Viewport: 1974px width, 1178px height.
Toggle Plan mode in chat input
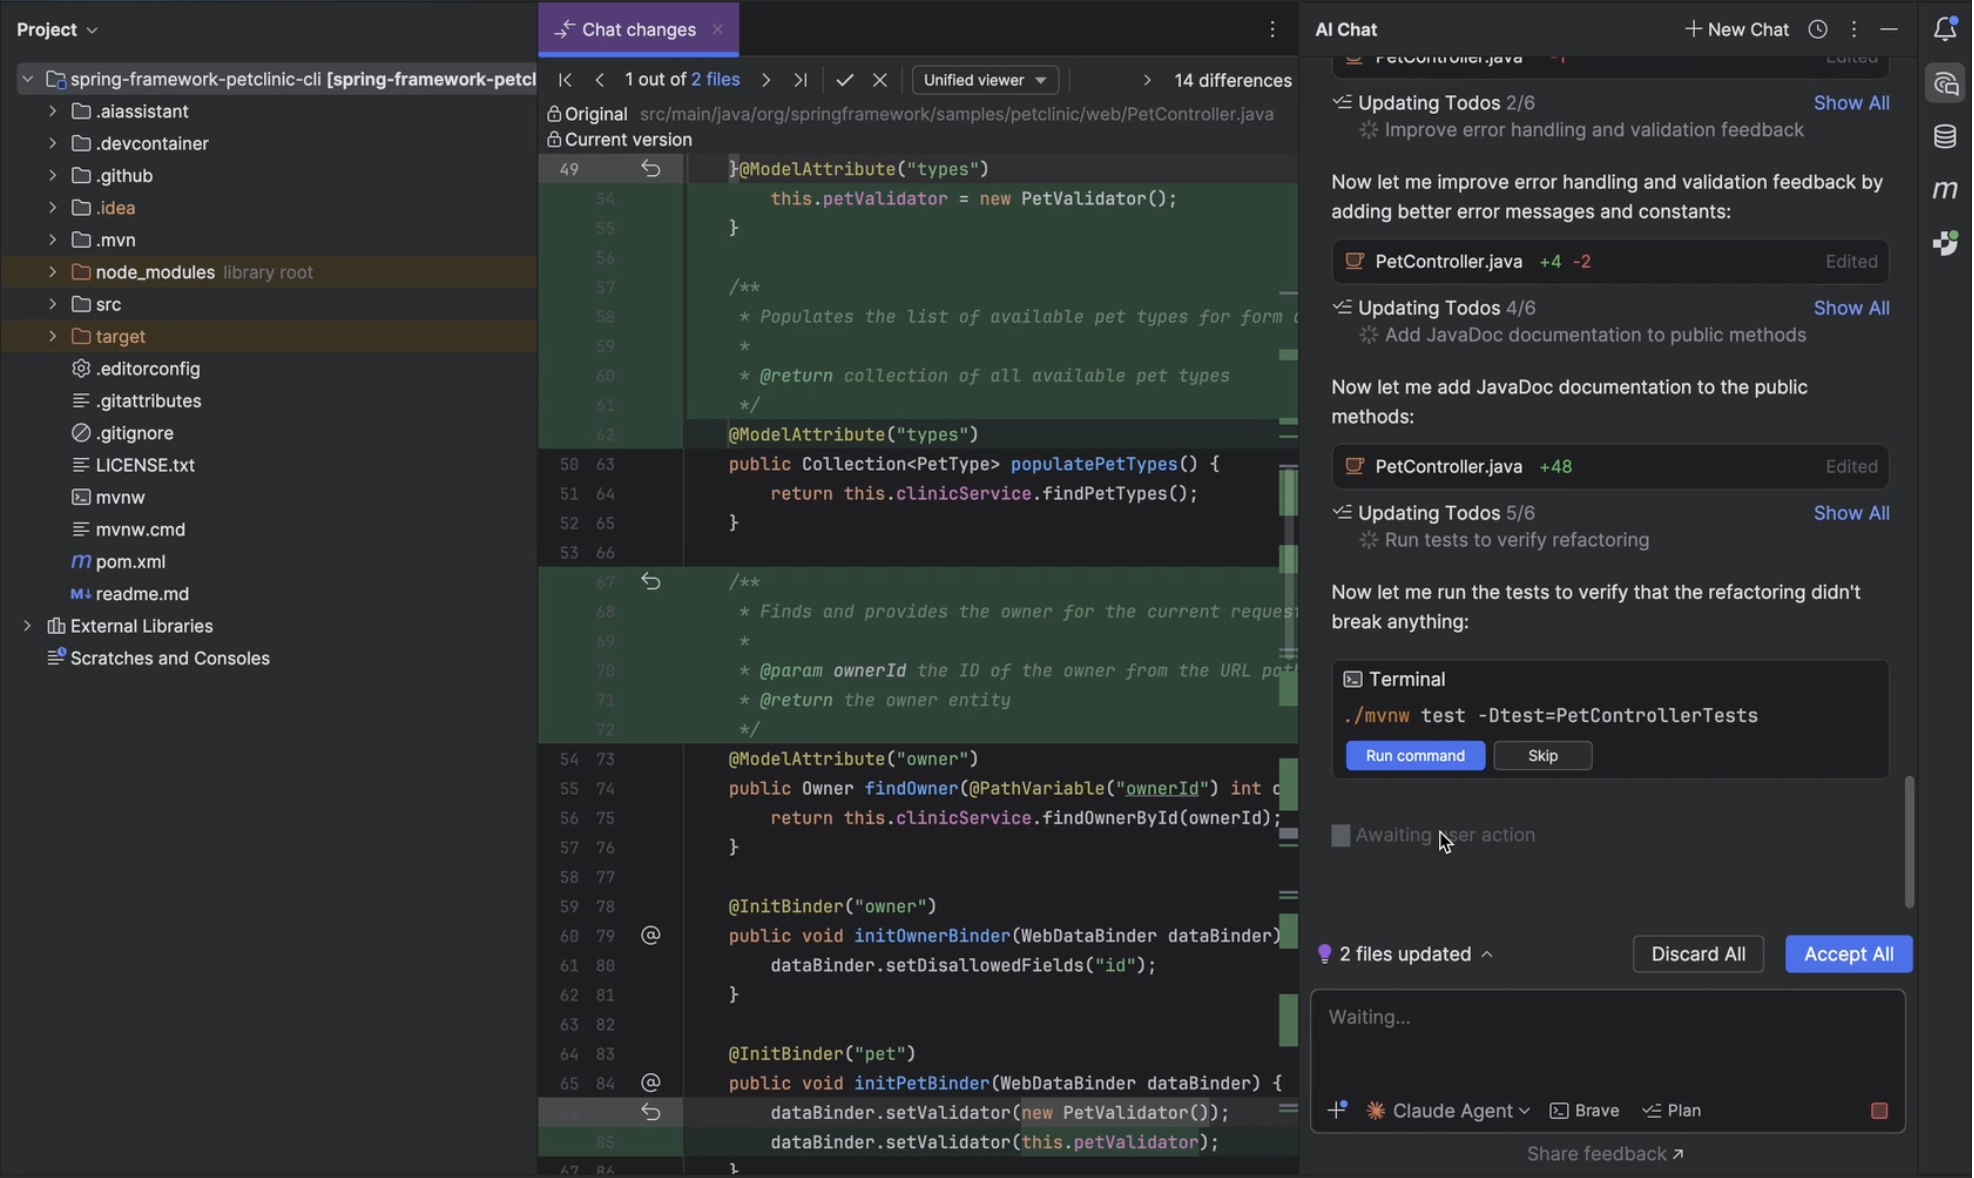tap(1672, 1111)
